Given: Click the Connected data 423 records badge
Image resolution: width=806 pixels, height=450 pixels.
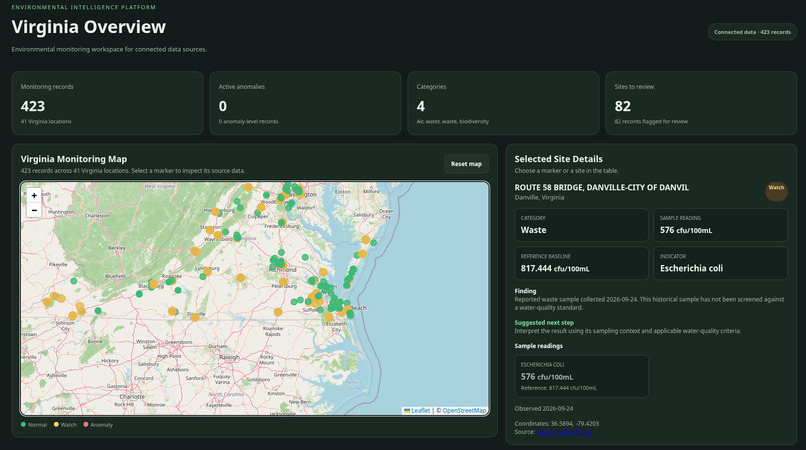Looking at the screenshot, I should click(752, 32).
